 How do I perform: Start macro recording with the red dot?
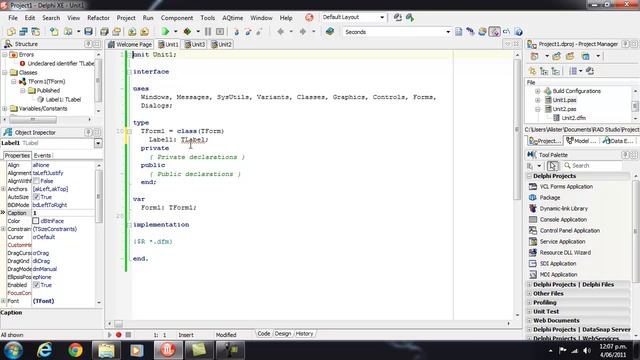point(119,335)
